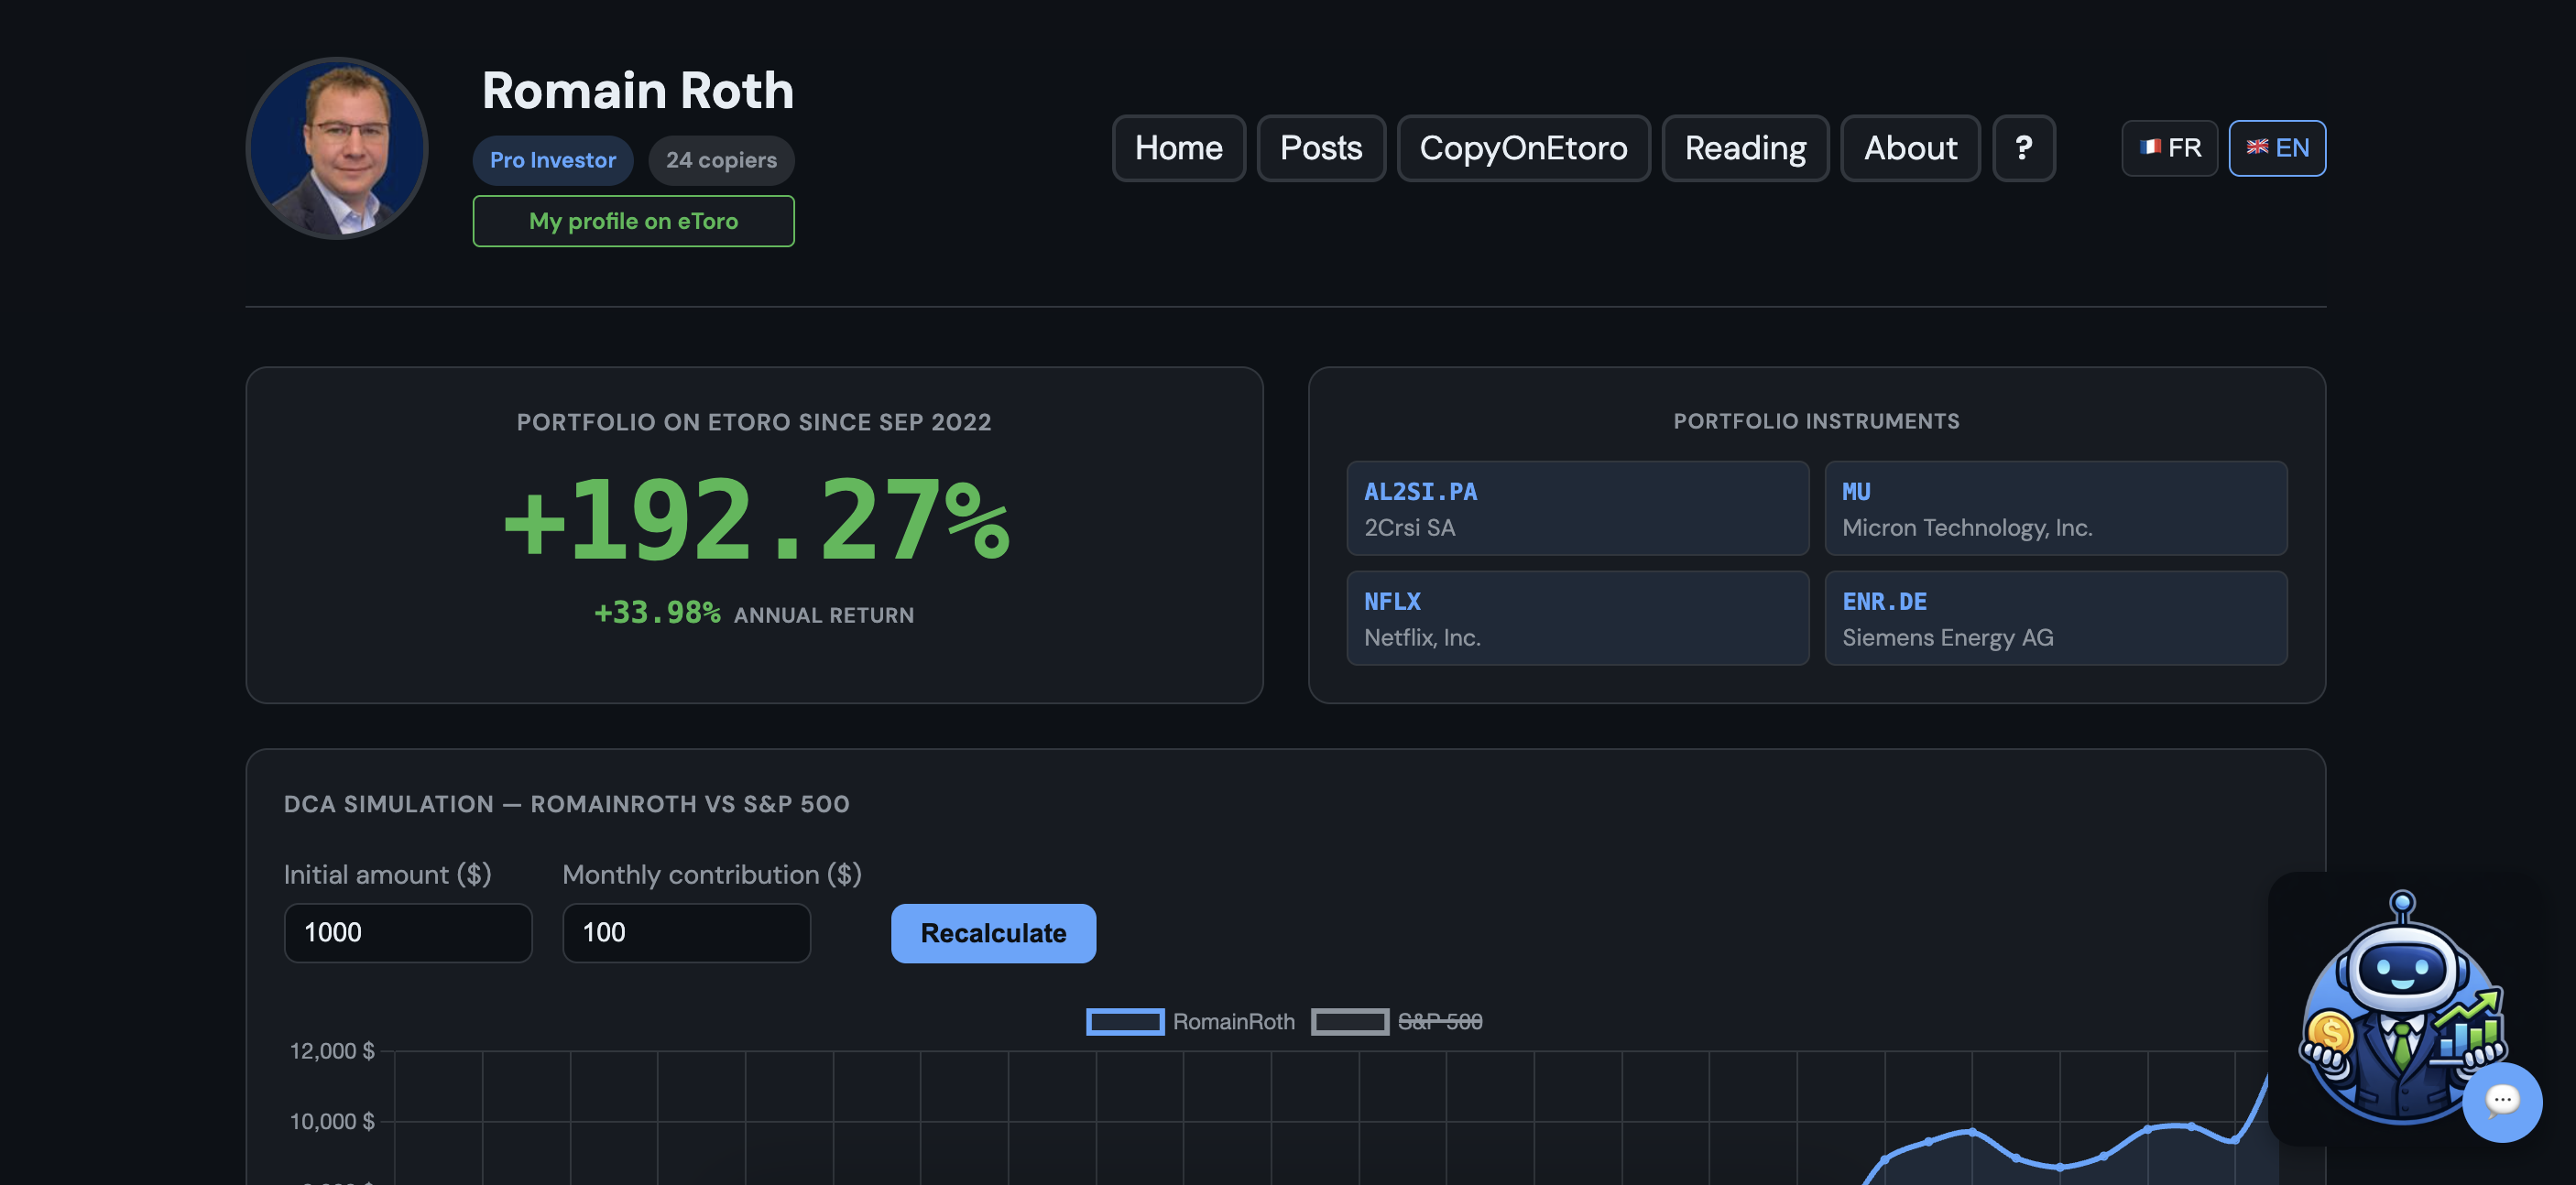Click the Romain Roth name heading
Image resolution: width=2576 pixels, height=1185 pixels.
637,90
